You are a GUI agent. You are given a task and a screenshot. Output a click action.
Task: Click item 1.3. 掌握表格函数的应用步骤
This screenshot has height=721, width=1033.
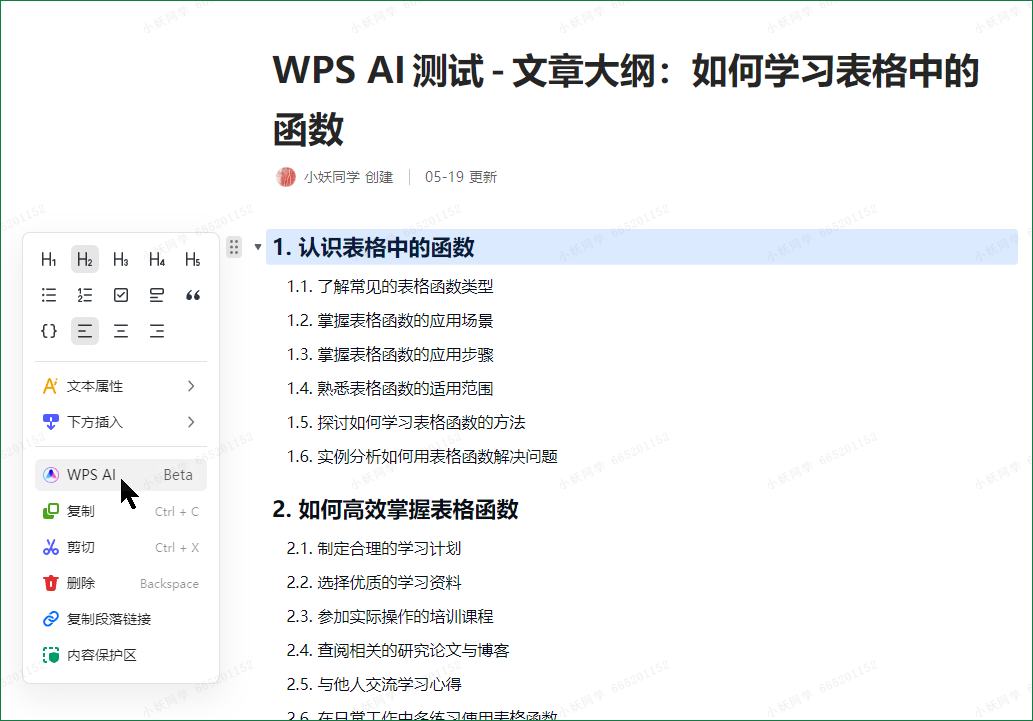pyautogui.click(x=390, y=355)
